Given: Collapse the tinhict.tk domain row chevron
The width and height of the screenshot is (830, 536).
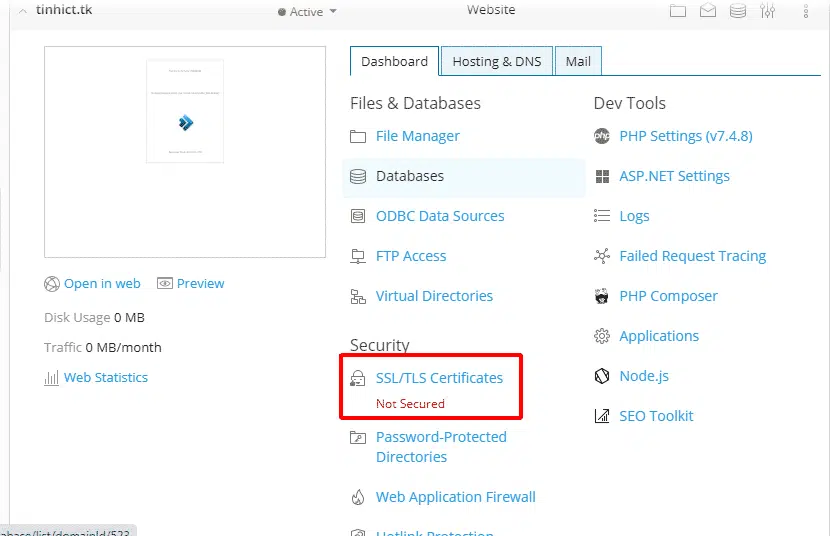Looking at the screenshot, I should coord(23,11).
